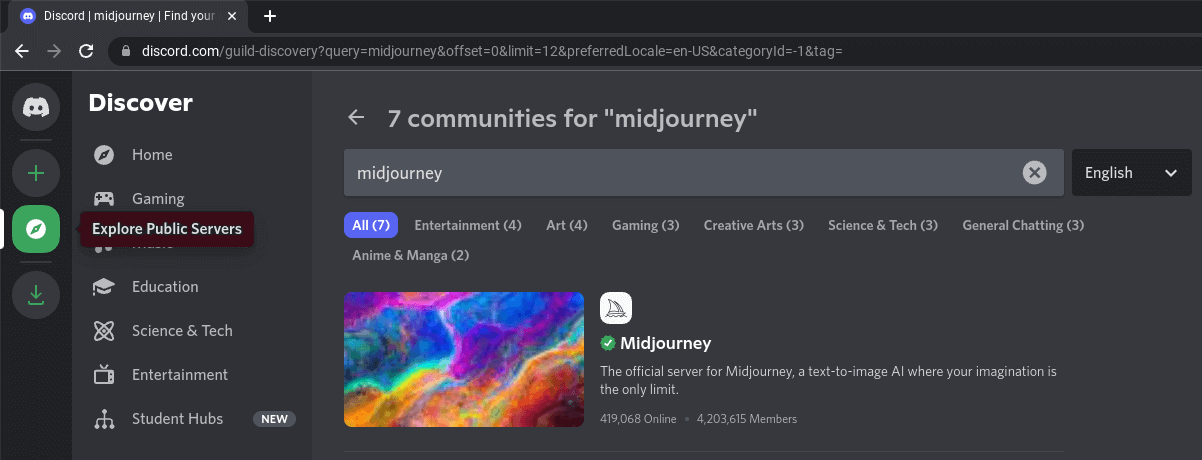The width and height of the screenshot is (1202, 460).
Task: Click the 4,203,615 Members count
Action: coord(746,419)
